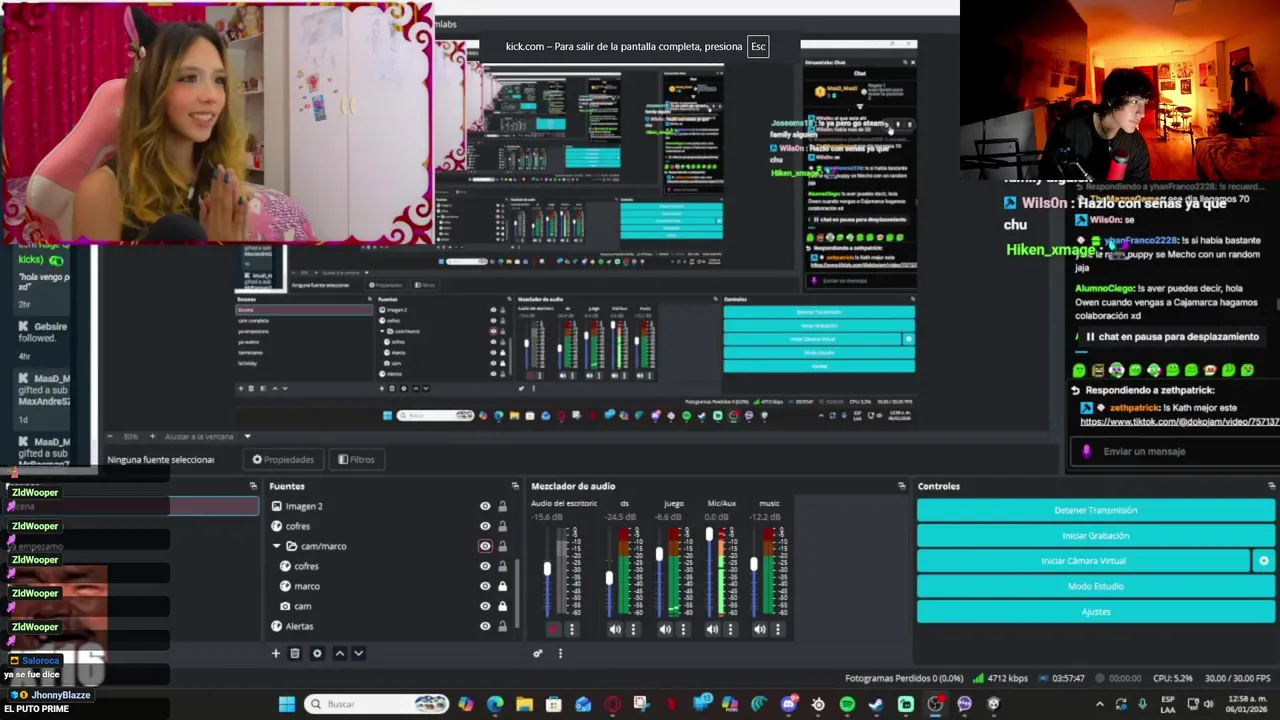The image size is (1280, 720).
Task: Move source up with arrow icon
Action: point(340,653)
